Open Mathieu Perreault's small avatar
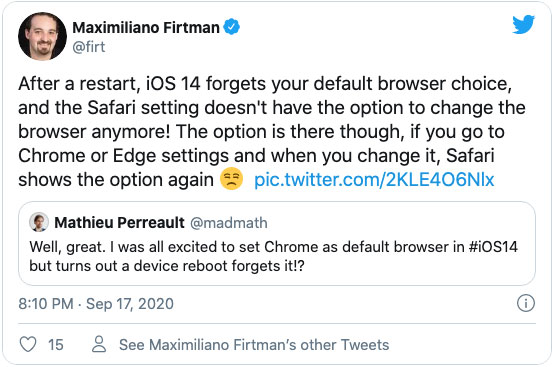The width and height of the screenshot is (553, 367). click(x=39, y=222)
